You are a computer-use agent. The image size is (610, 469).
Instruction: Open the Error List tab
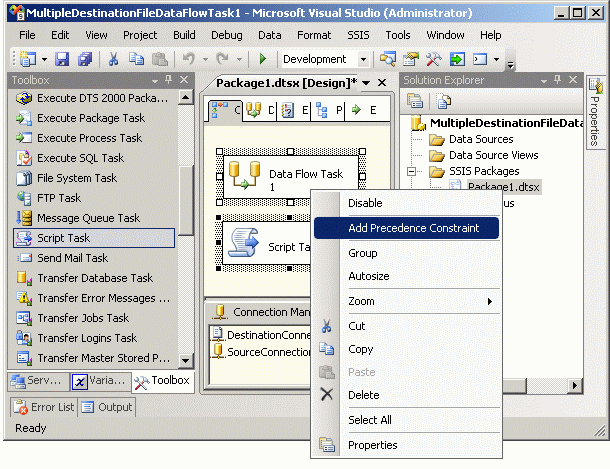click(44, 407)
